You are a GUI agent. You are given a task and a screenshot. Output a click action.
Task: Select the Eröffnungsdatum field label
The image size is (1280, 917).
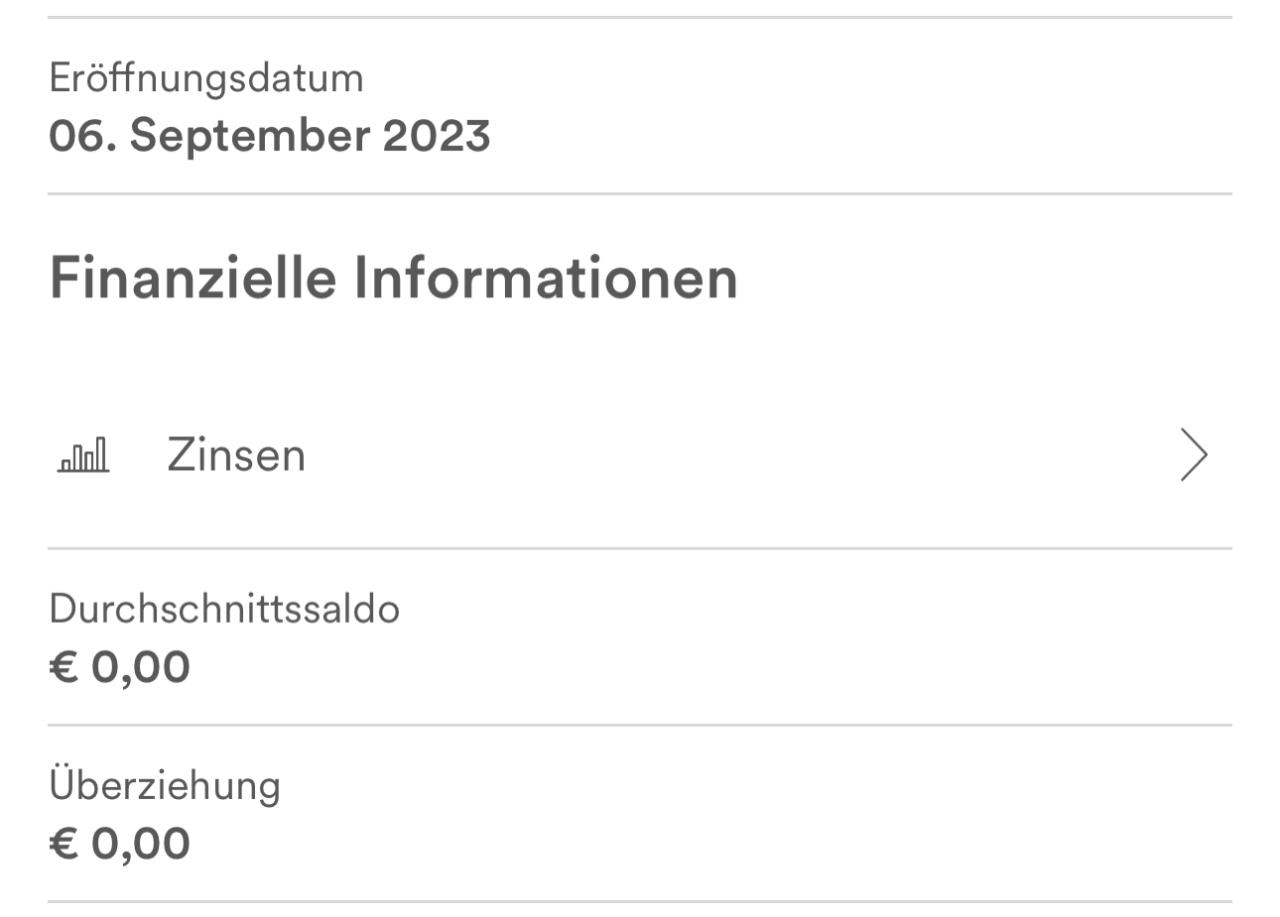click(206, 79)
